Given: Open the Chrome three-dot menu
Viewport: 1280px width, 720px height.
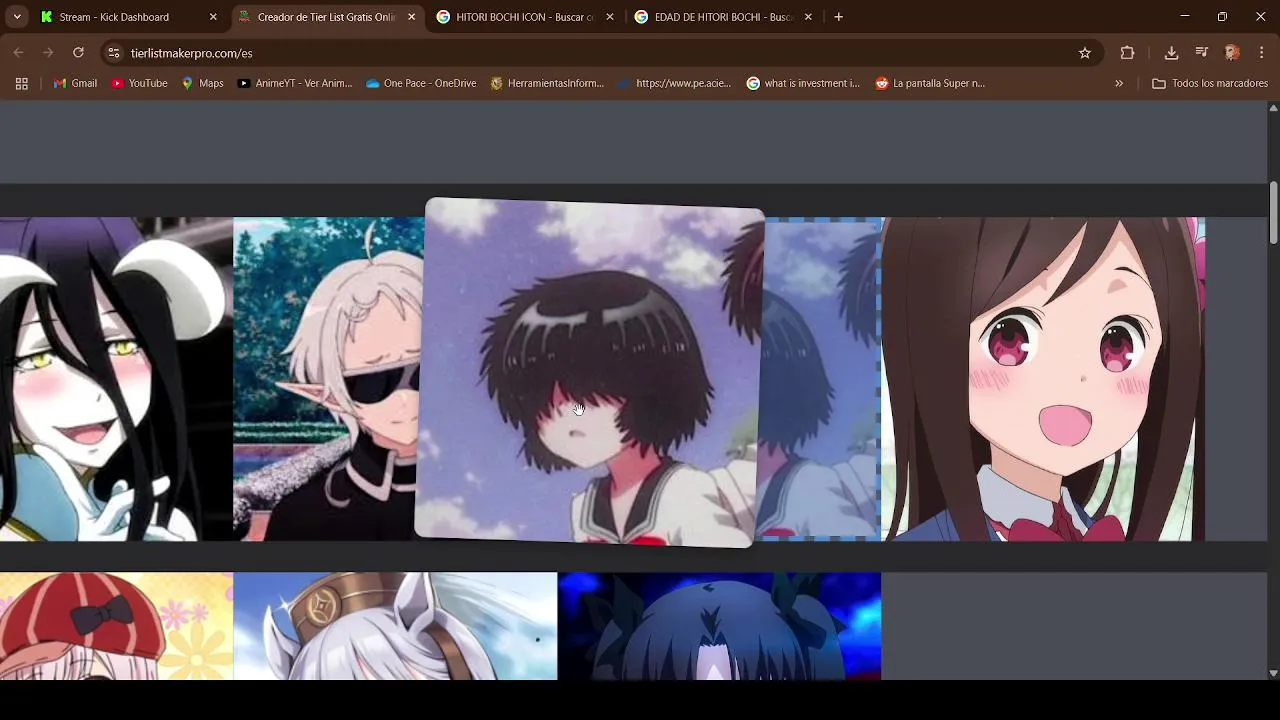Looking at the screenshot, I should click(1262, 53).
